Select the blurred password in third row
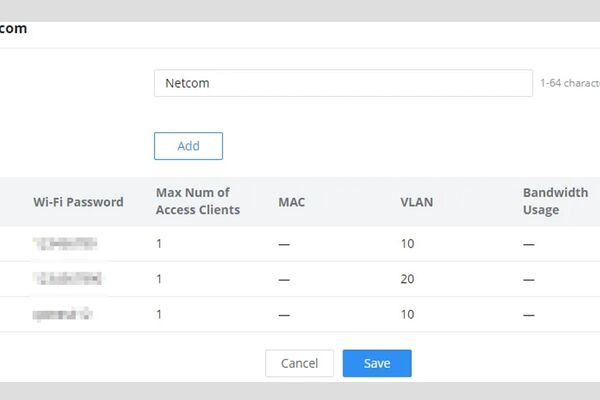 (62, 314)
